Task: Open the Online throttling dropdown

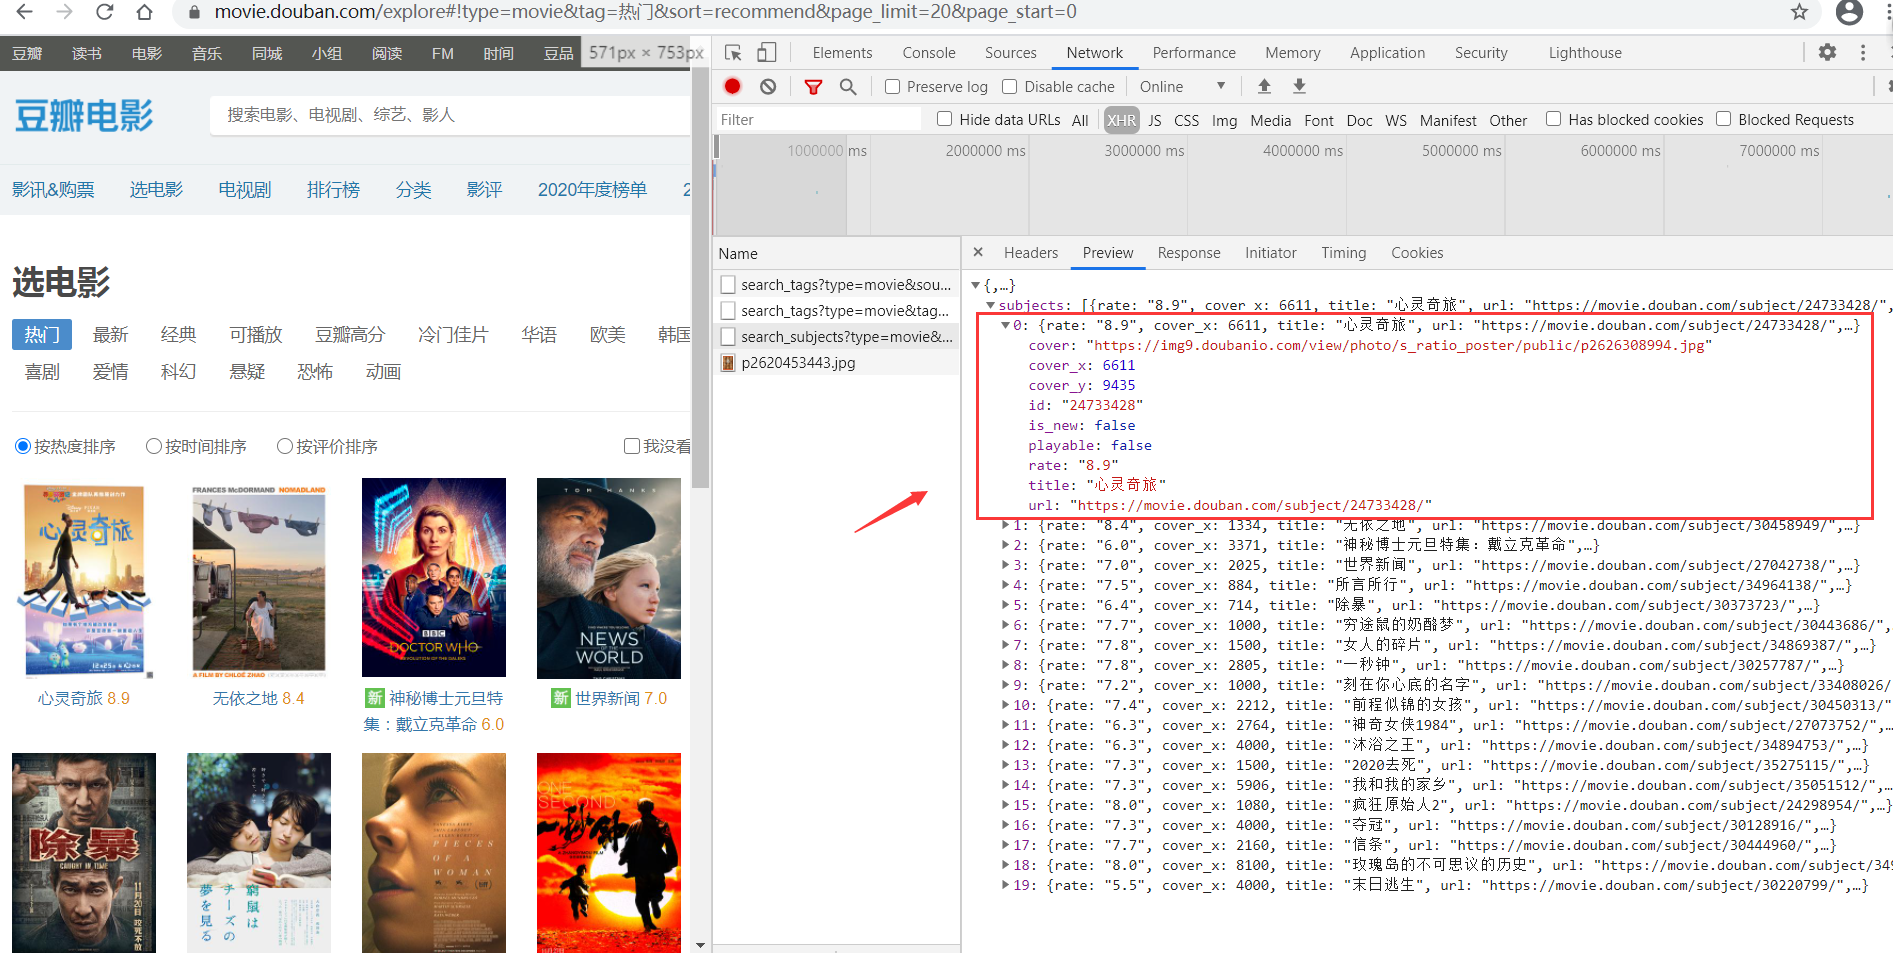Action: [x=1182, y=87]
